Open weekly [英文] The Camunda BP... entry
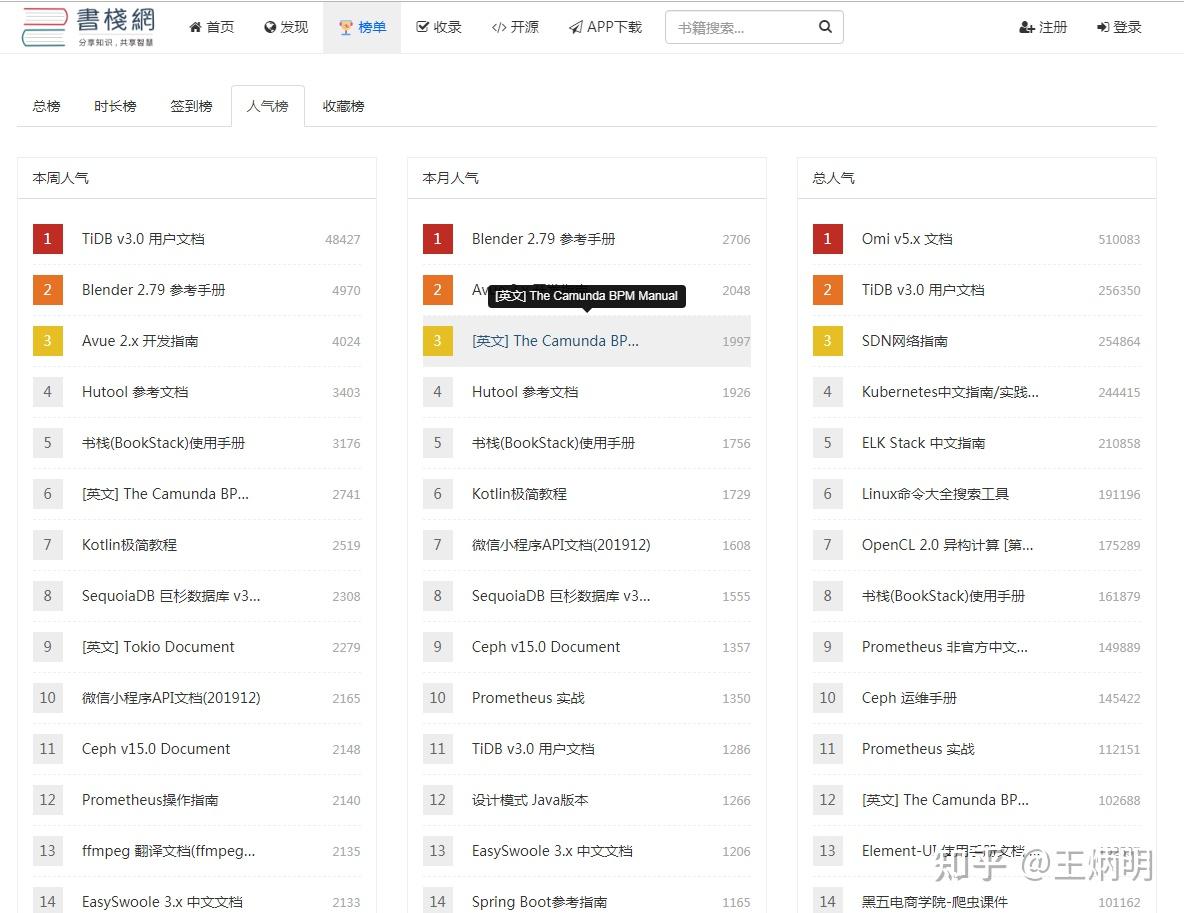 [x=165, y=494]
